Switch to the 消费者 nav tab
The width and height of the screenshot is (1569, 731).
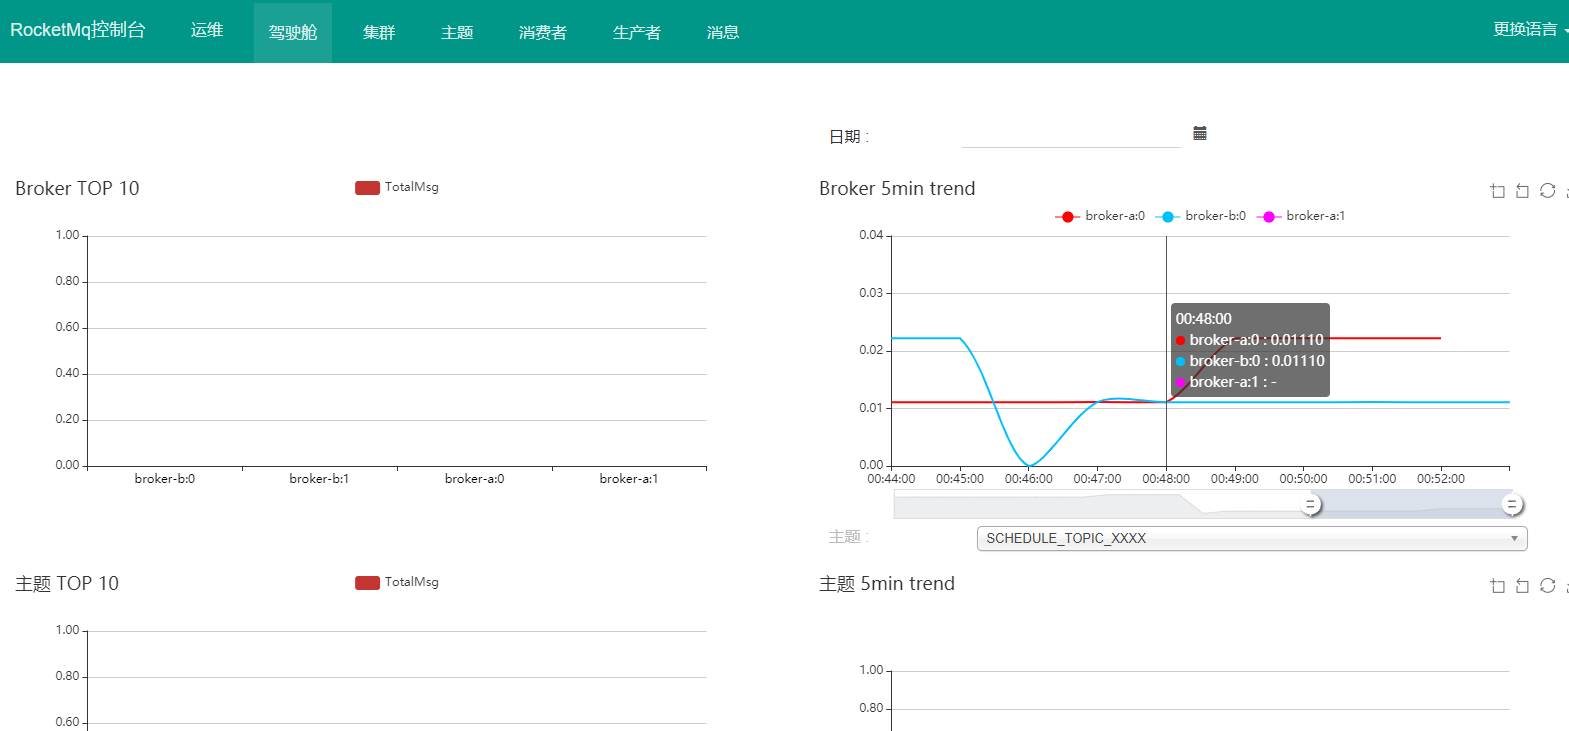coord(543,32)
